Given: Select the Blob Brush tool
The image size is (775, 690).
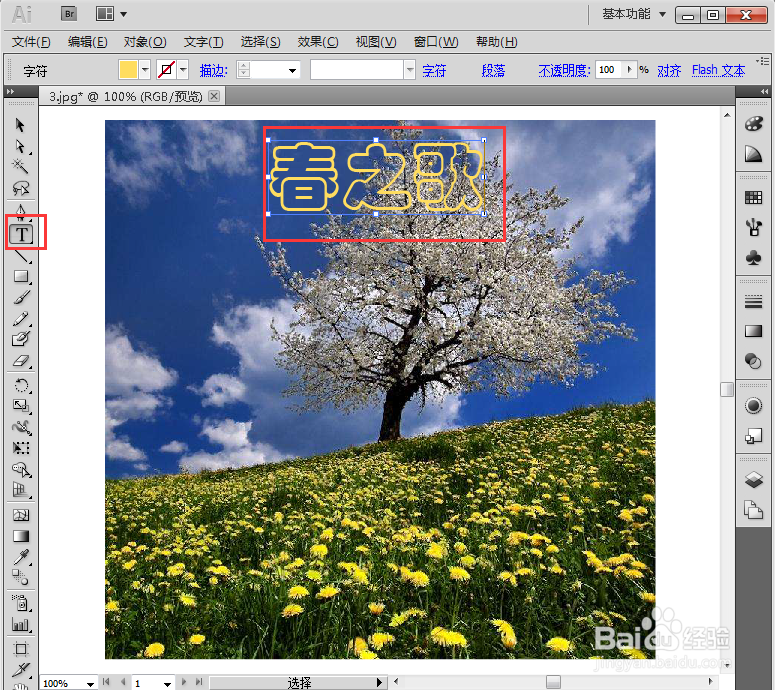Looking at the screenshot, I should (x=21, y=339).
